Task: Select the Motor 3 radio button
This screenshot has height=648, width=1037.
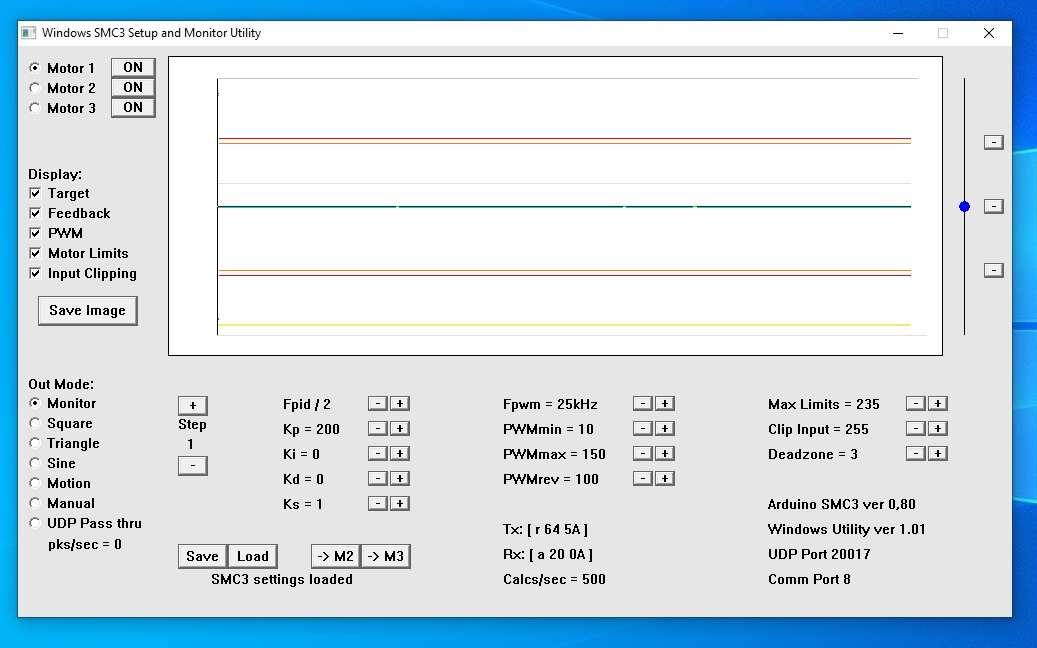Action: [34, 108]
